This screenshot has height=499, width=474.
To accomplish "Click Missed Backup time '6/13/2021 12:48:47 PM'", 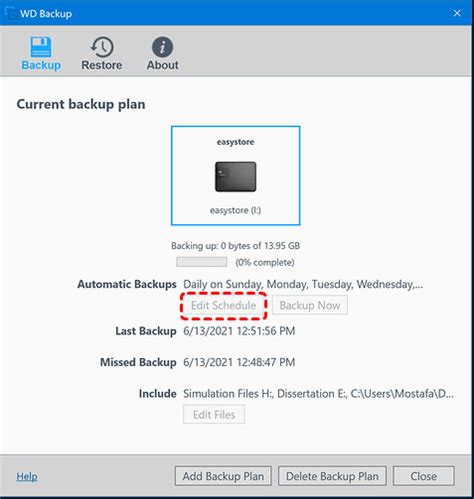I will point(239,362).
